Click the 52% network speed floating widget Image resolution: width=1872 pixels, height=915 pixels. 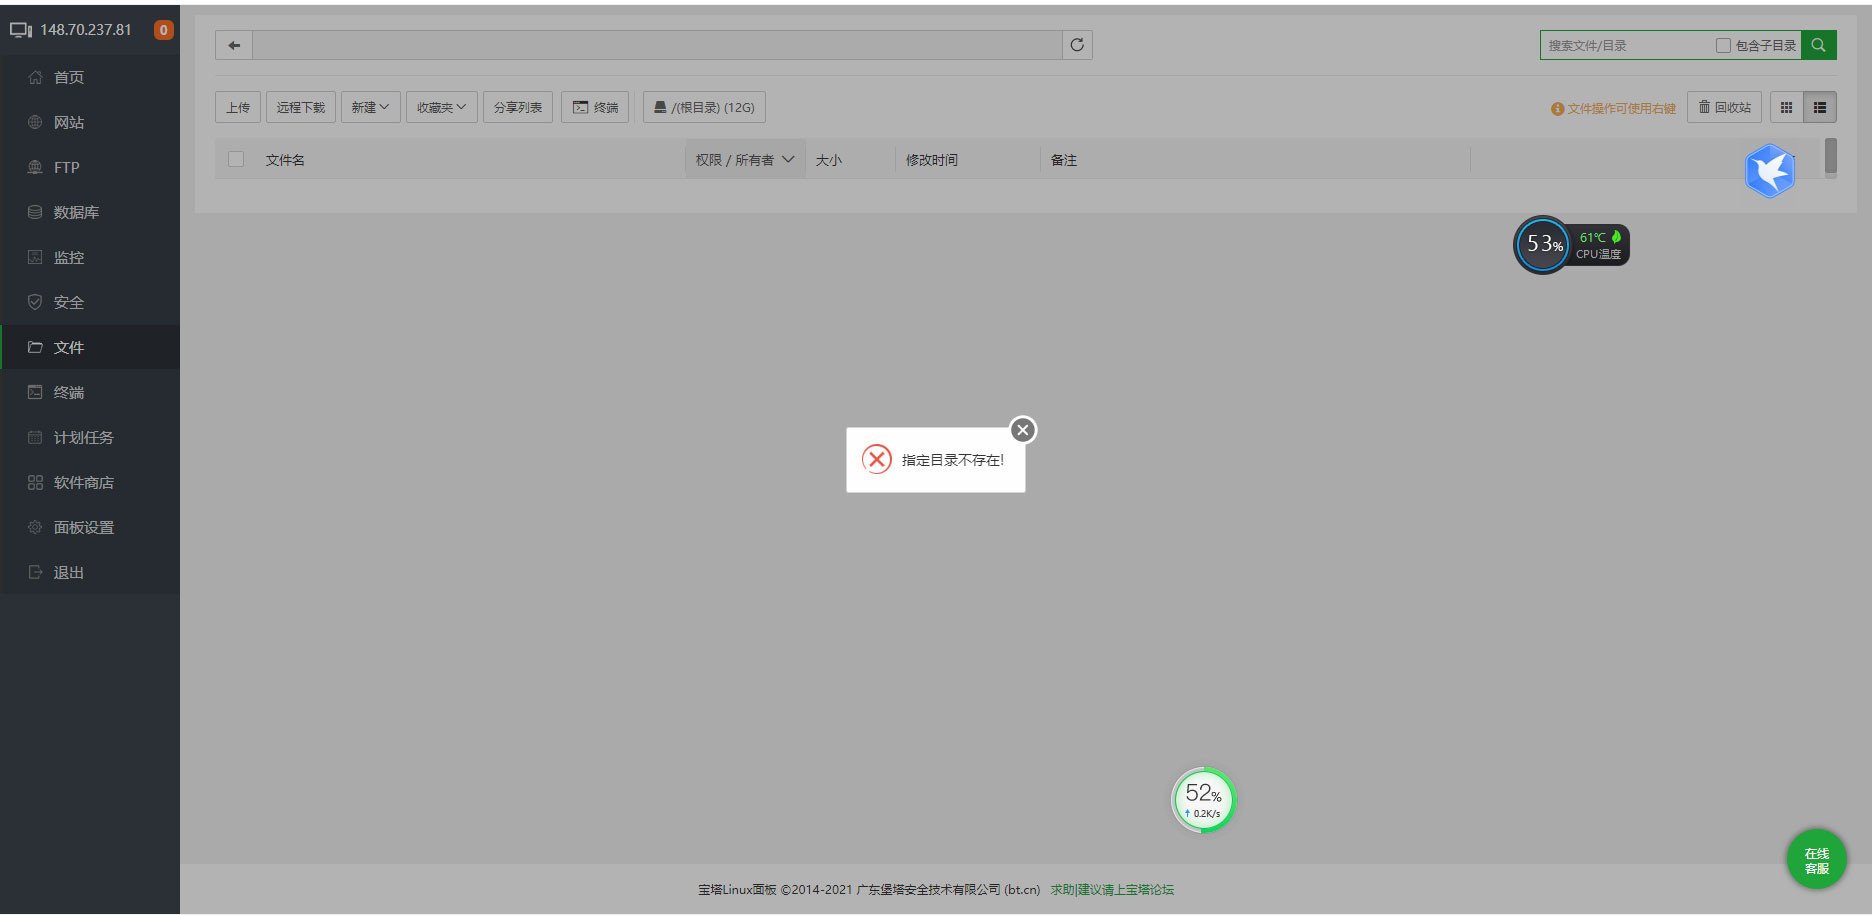(x=1203, y=800)
